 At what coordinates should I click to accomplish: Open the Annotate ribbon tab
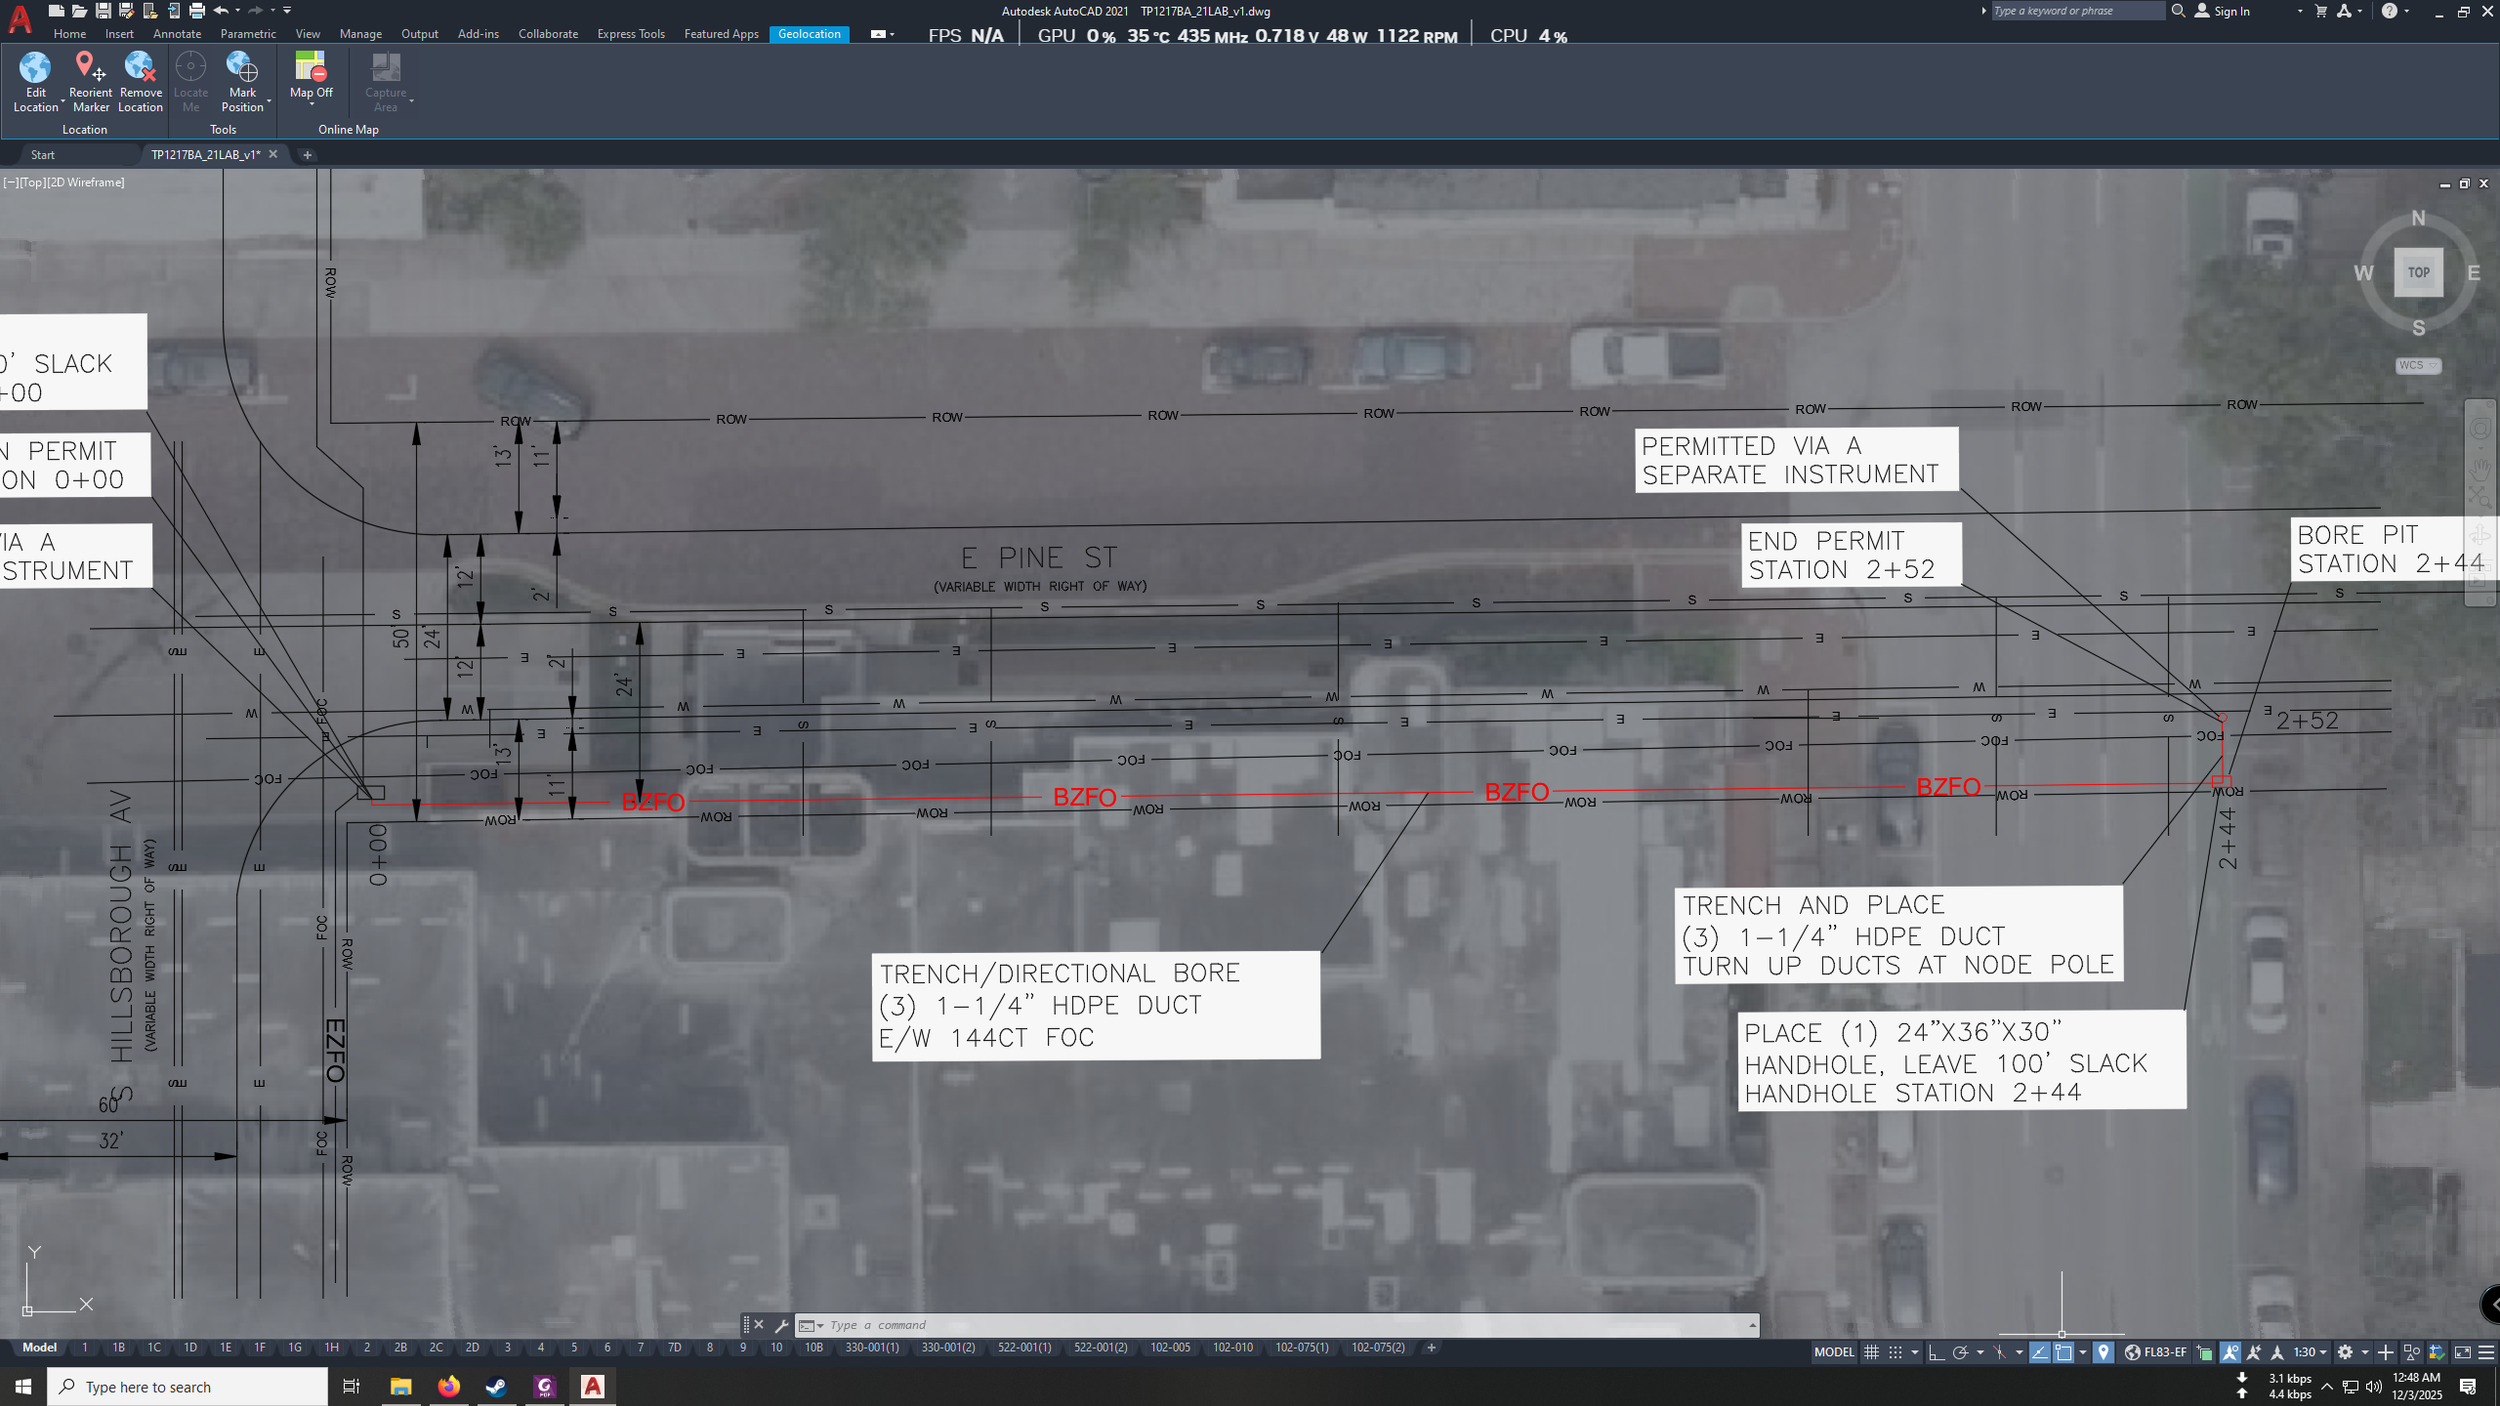coord(177,34)
